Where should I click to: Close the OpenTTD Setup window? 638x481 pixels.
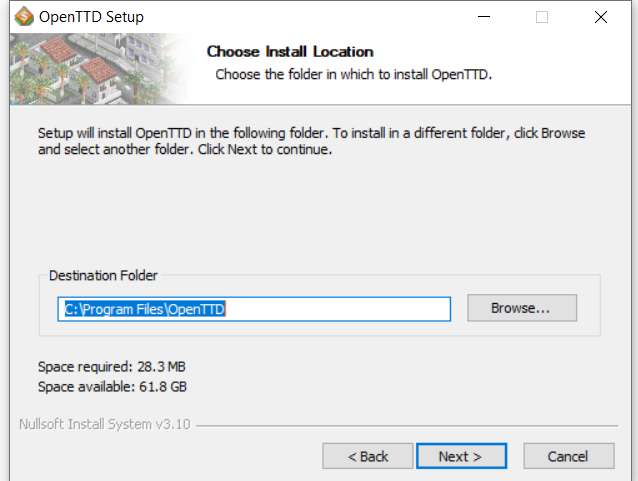click(600, 17)
